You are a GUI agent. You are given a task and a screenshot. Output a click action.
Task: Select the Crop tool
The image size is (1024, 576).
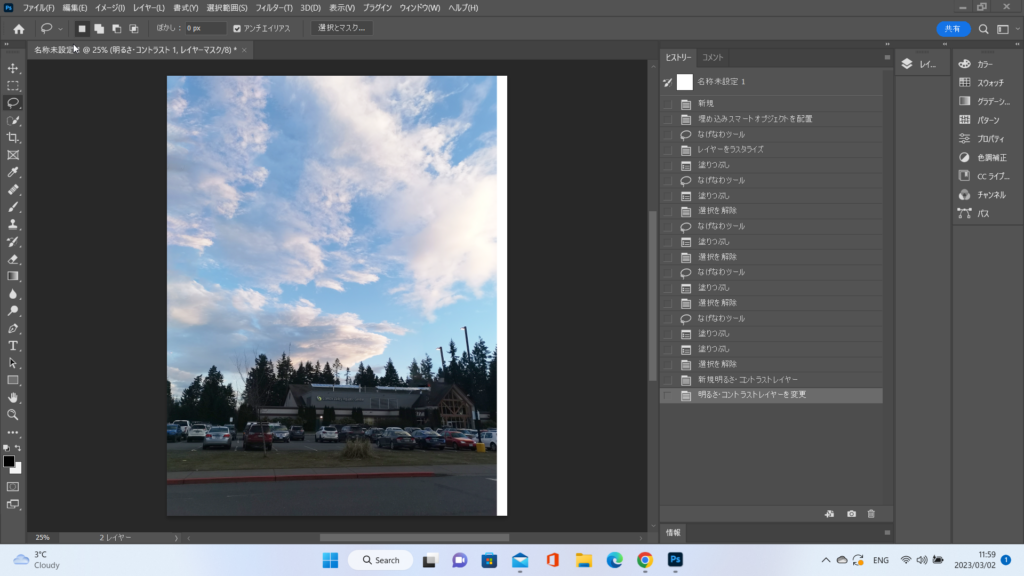[x=13, y=137]
